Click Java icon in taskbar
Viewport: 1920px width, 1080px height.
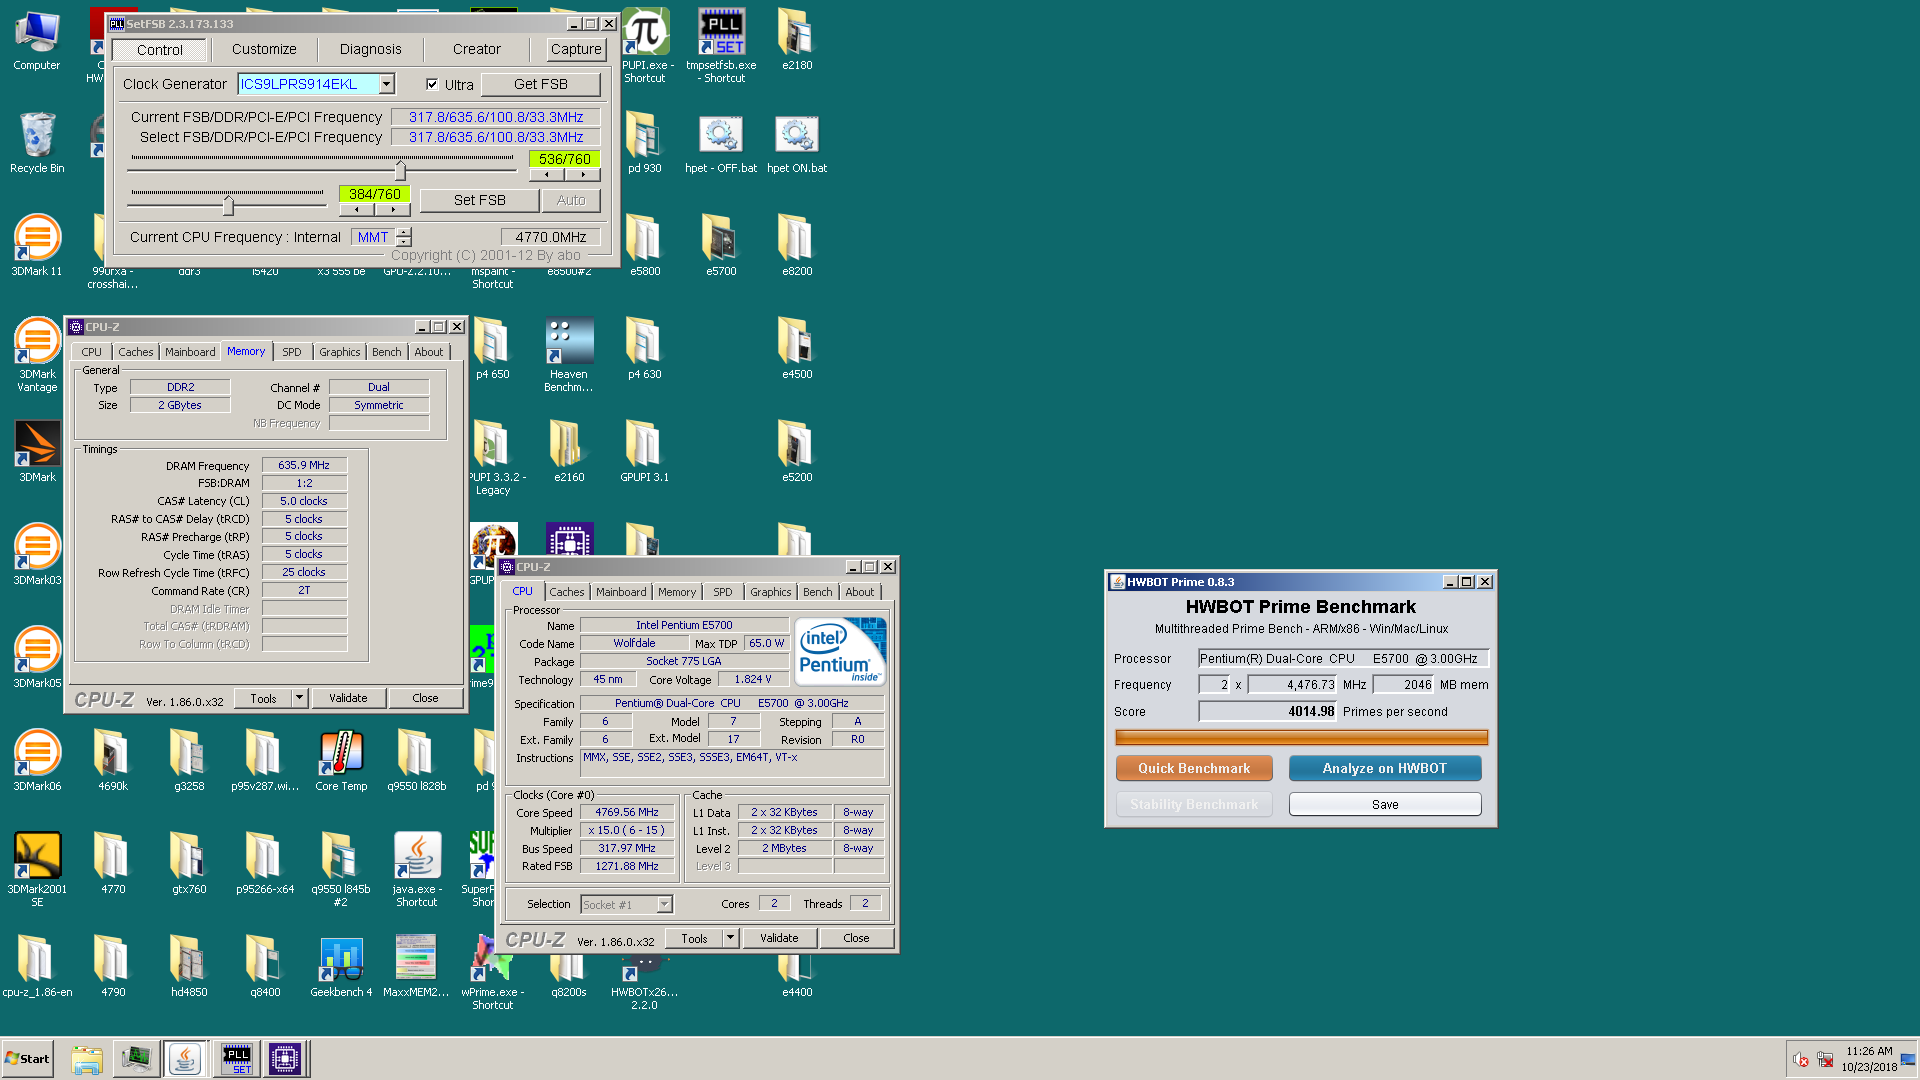pyautogui.click(x=185, y=1058)
